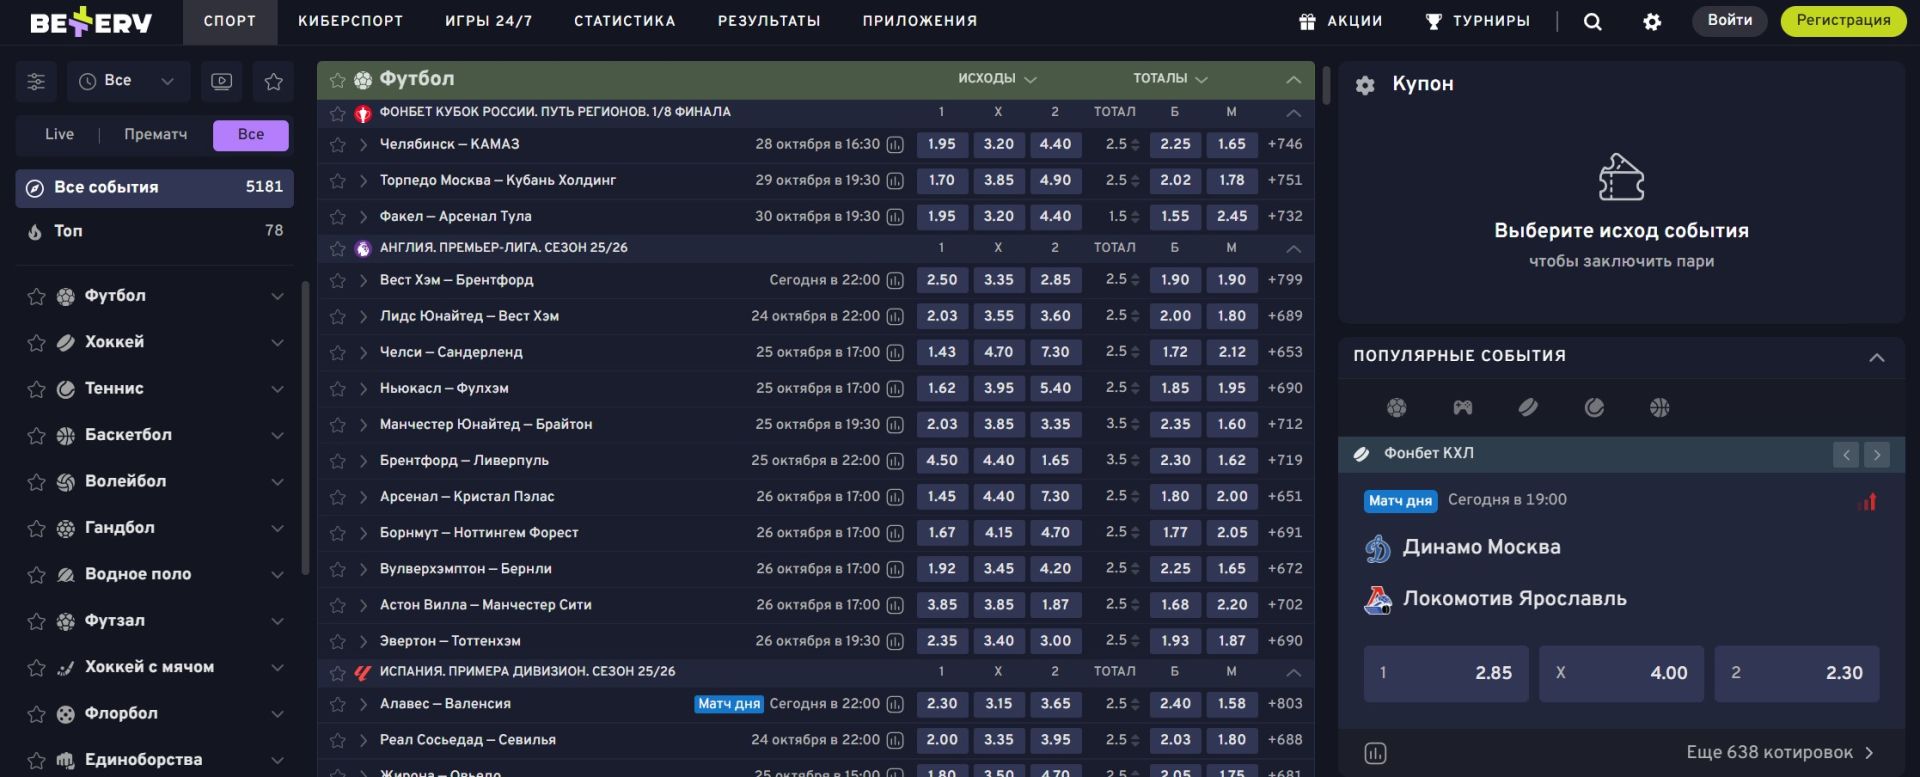Open settings gear in top bar

(x=1652, y=22)
